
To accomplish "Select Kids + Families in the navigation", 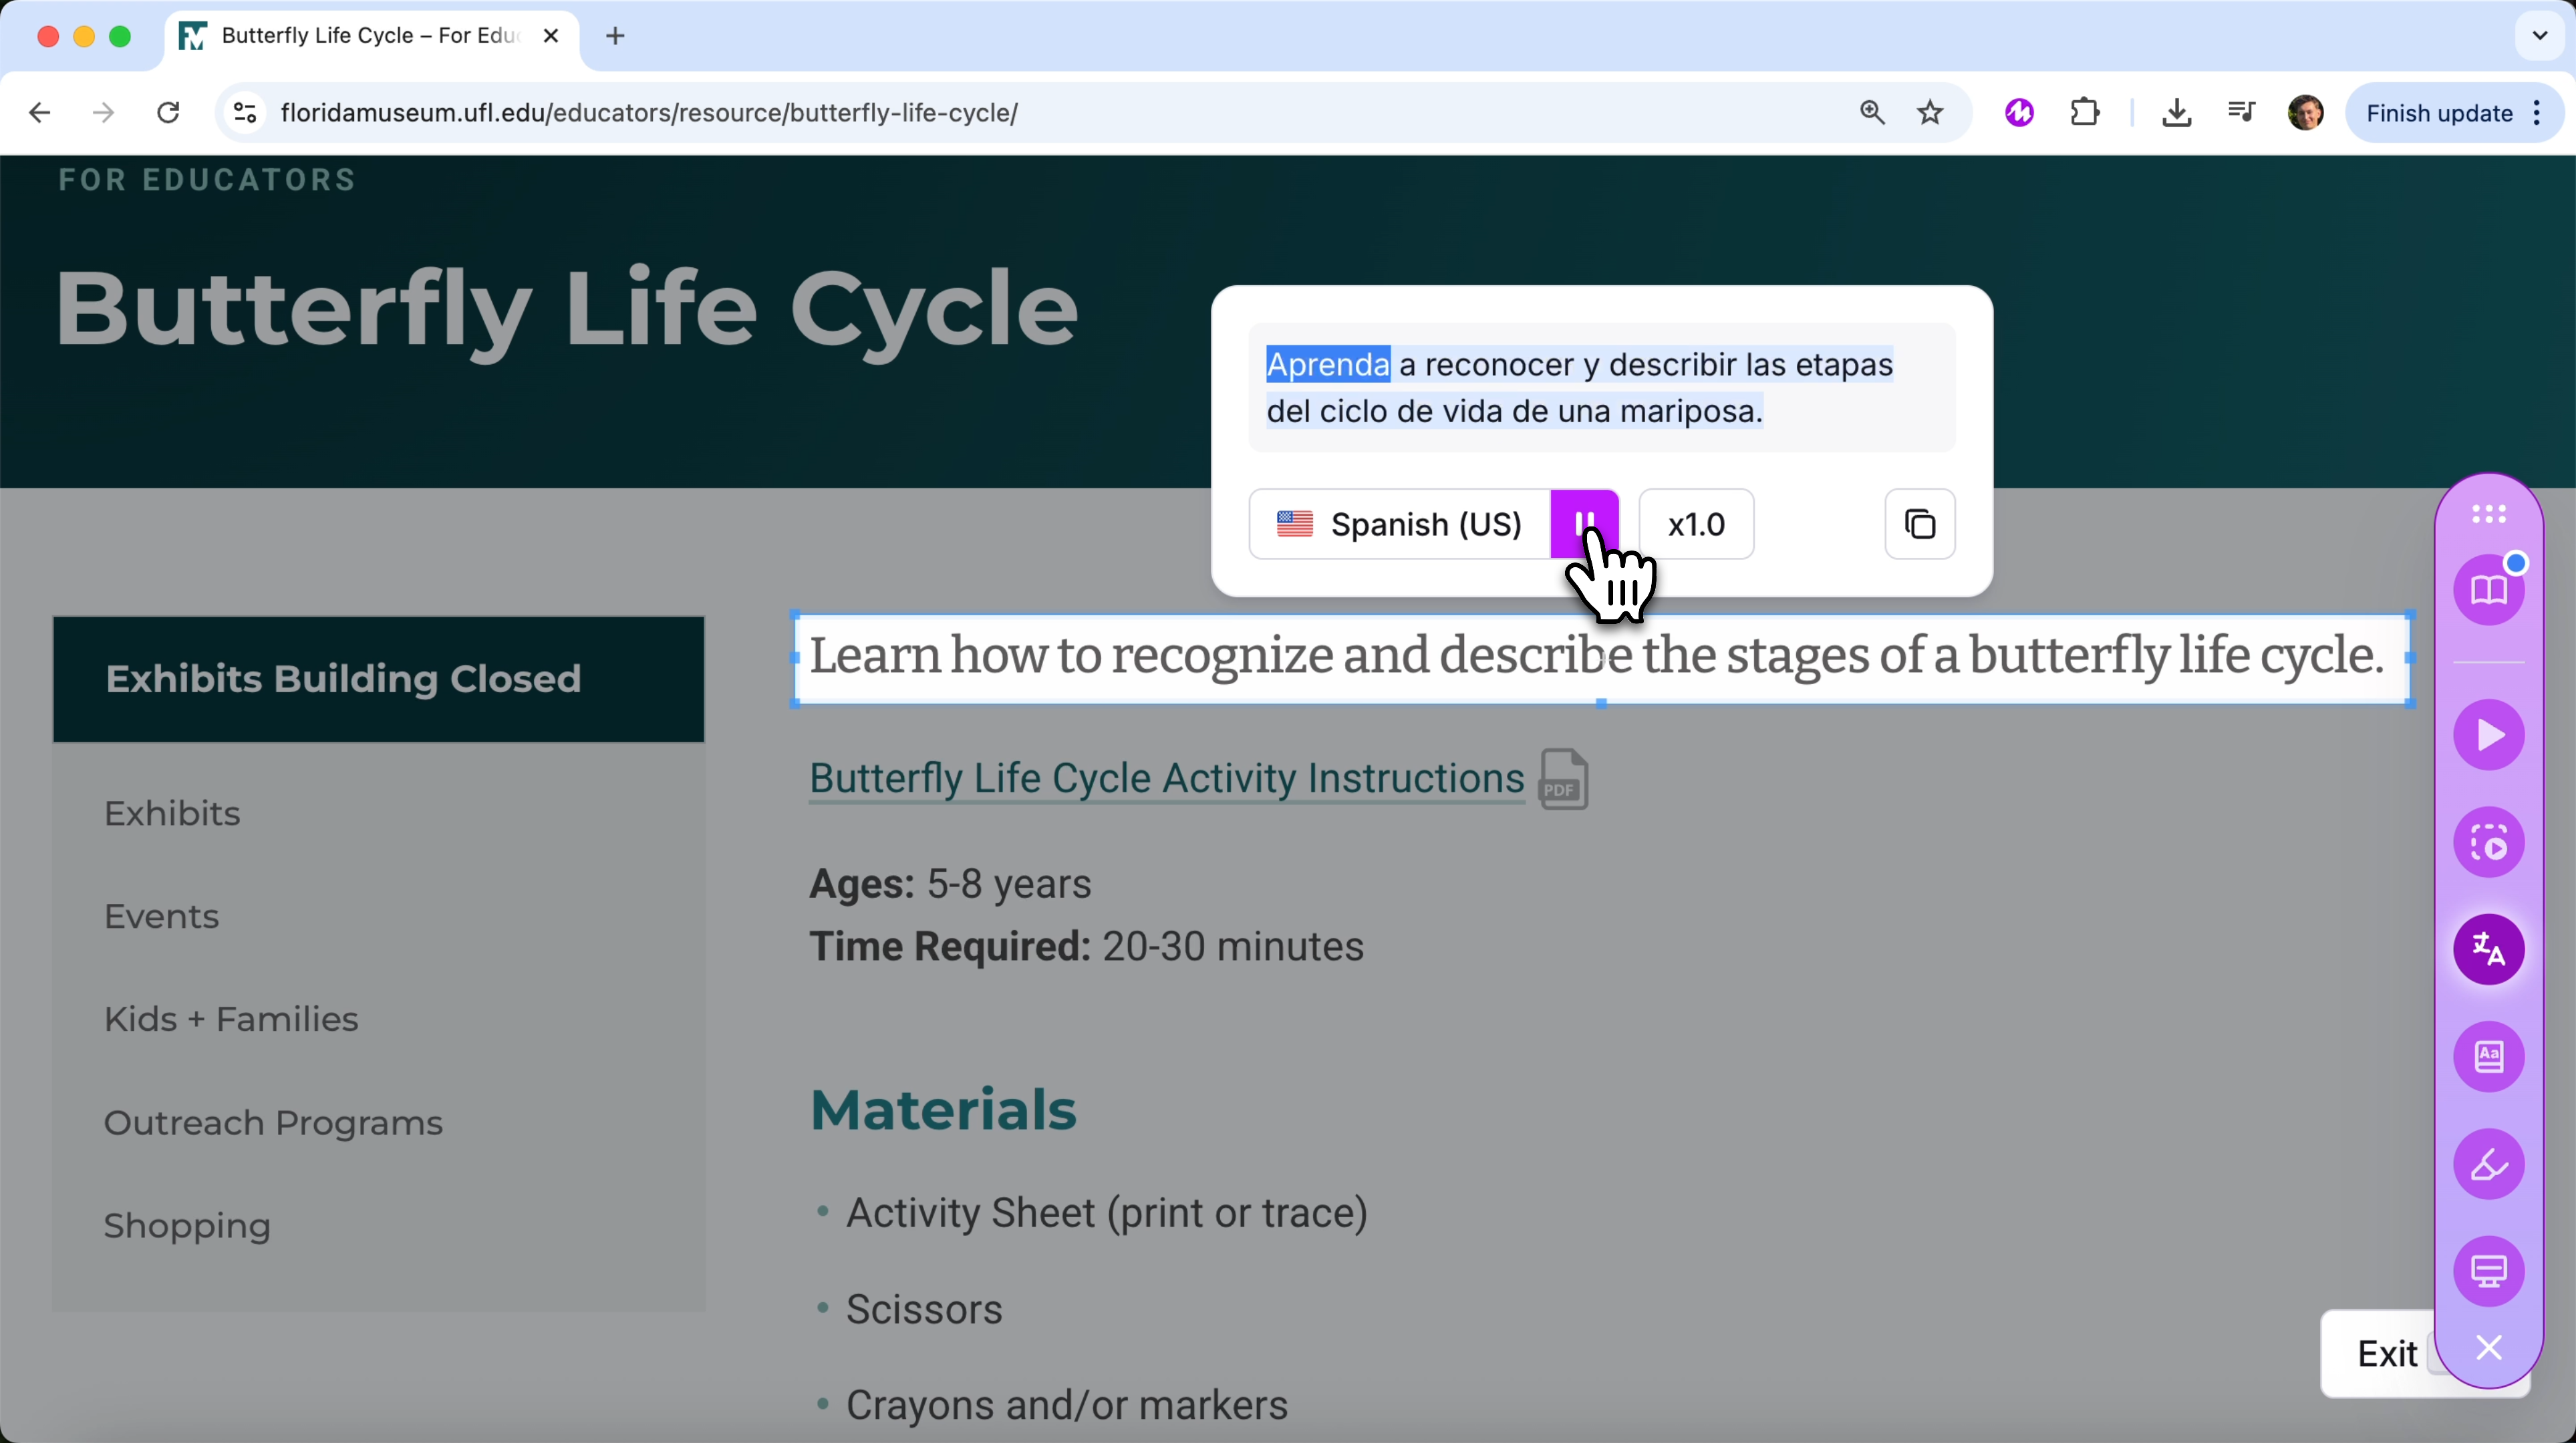I will [x=231, y=1019].
